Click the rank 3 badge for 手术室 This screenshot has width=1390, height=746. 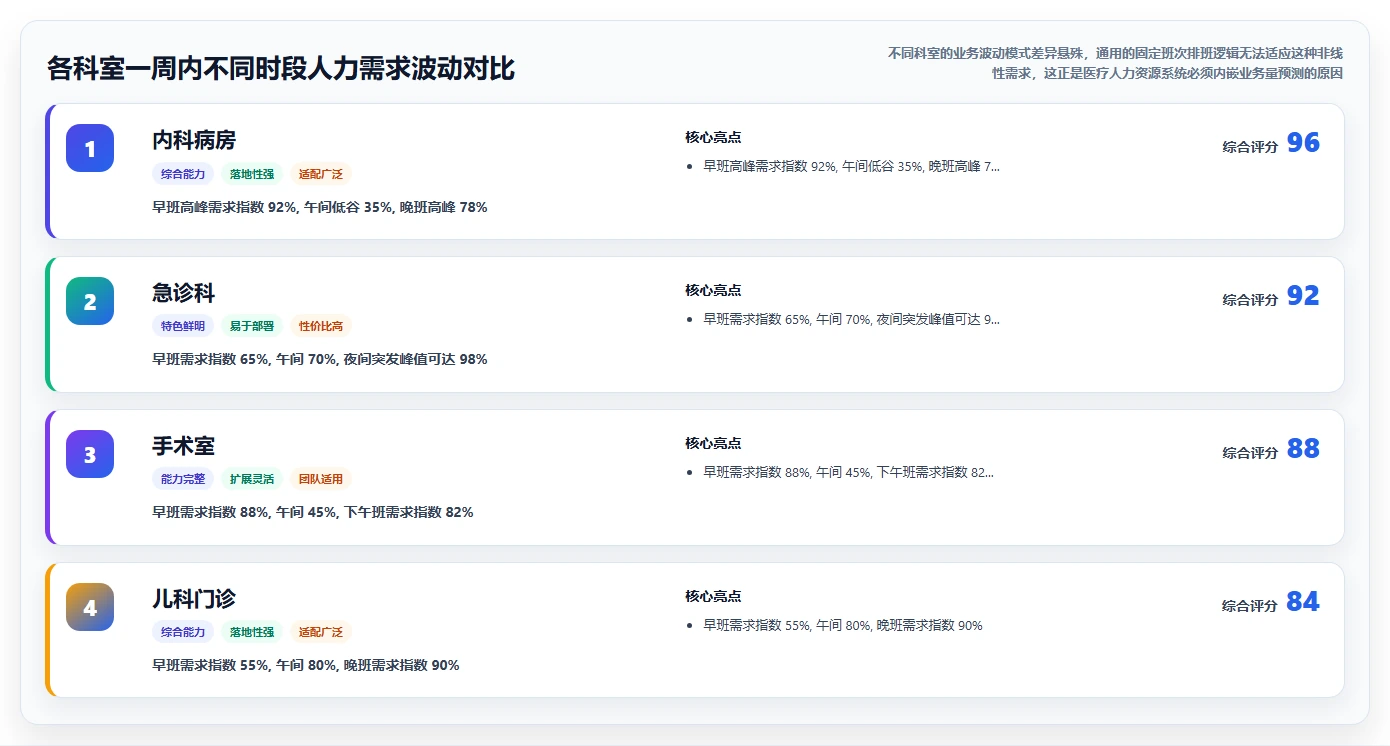click(x=90, y=454)
